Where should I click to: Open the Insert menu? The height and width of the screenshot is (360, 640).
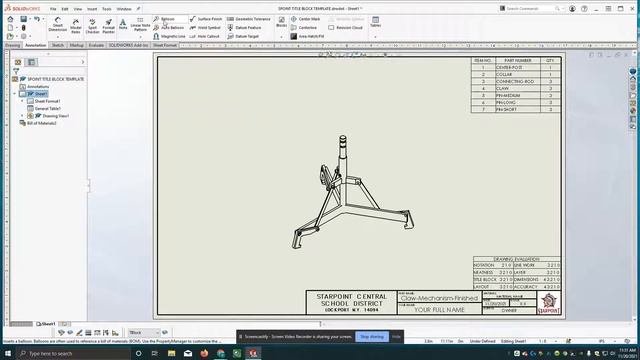[92, 9]
